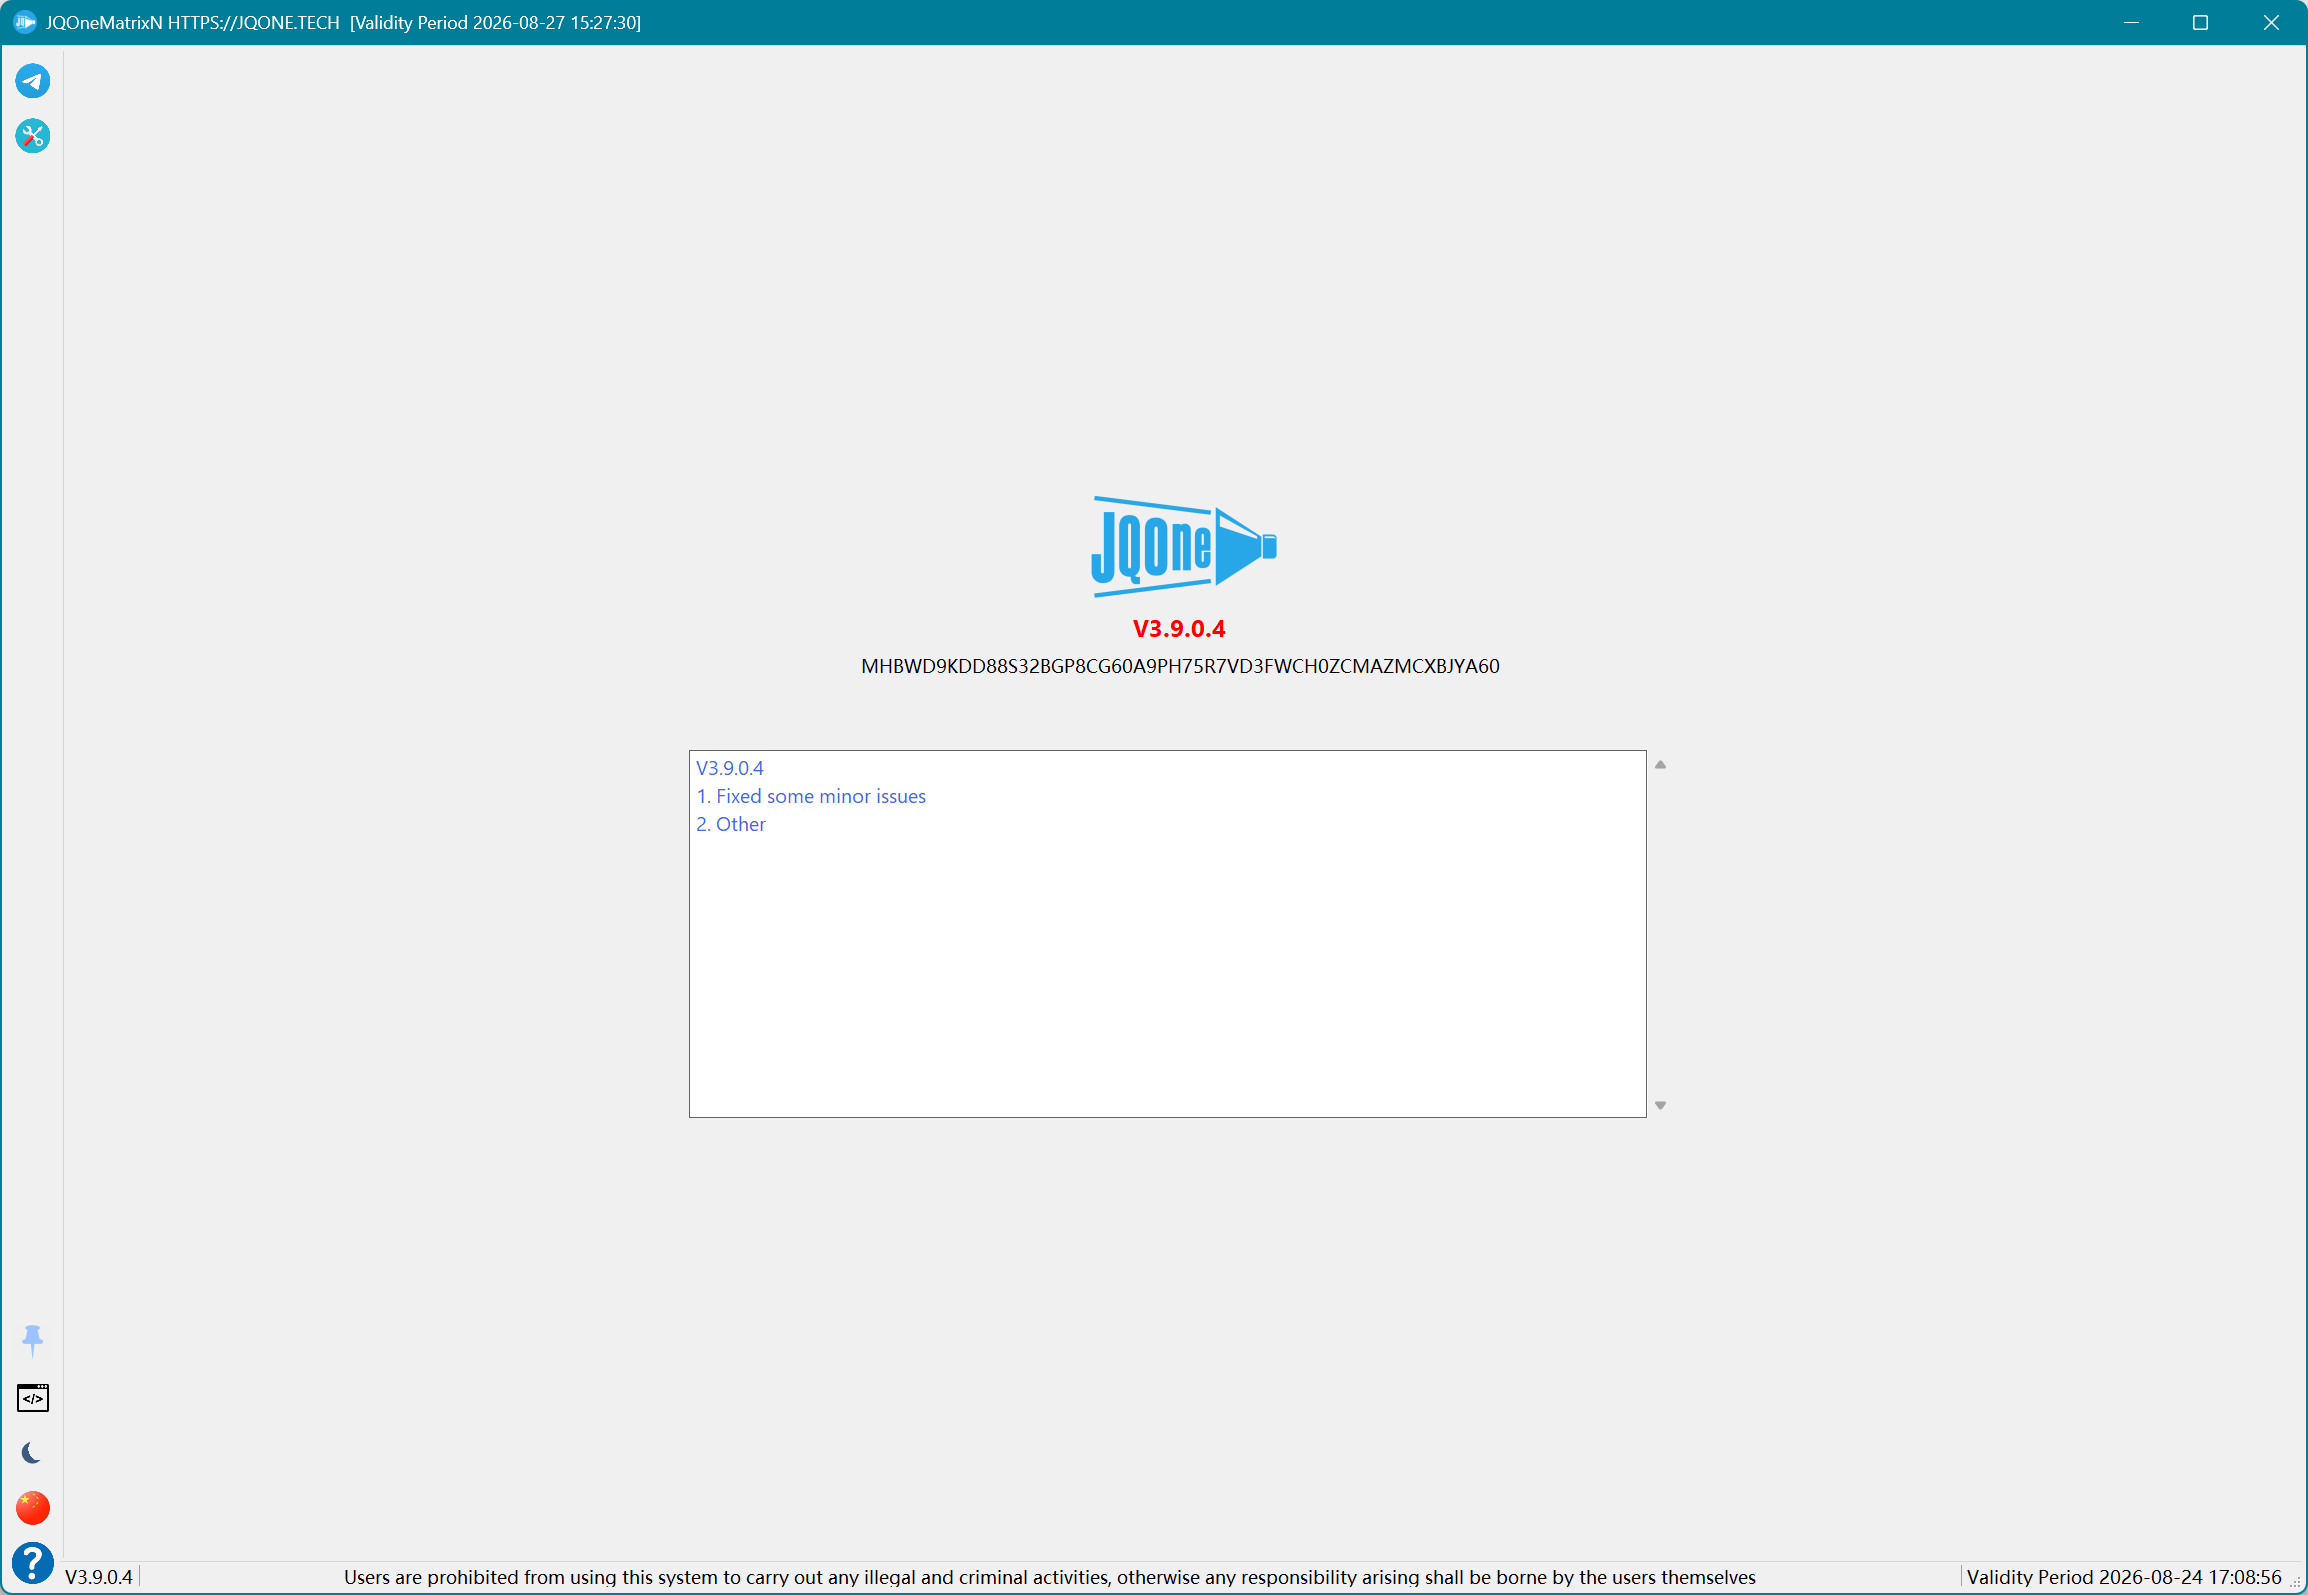This screenshot has height=1595, width=2308.
Task: Click the V3.9.0.4 status bar version
Action: coord(99,1577)
